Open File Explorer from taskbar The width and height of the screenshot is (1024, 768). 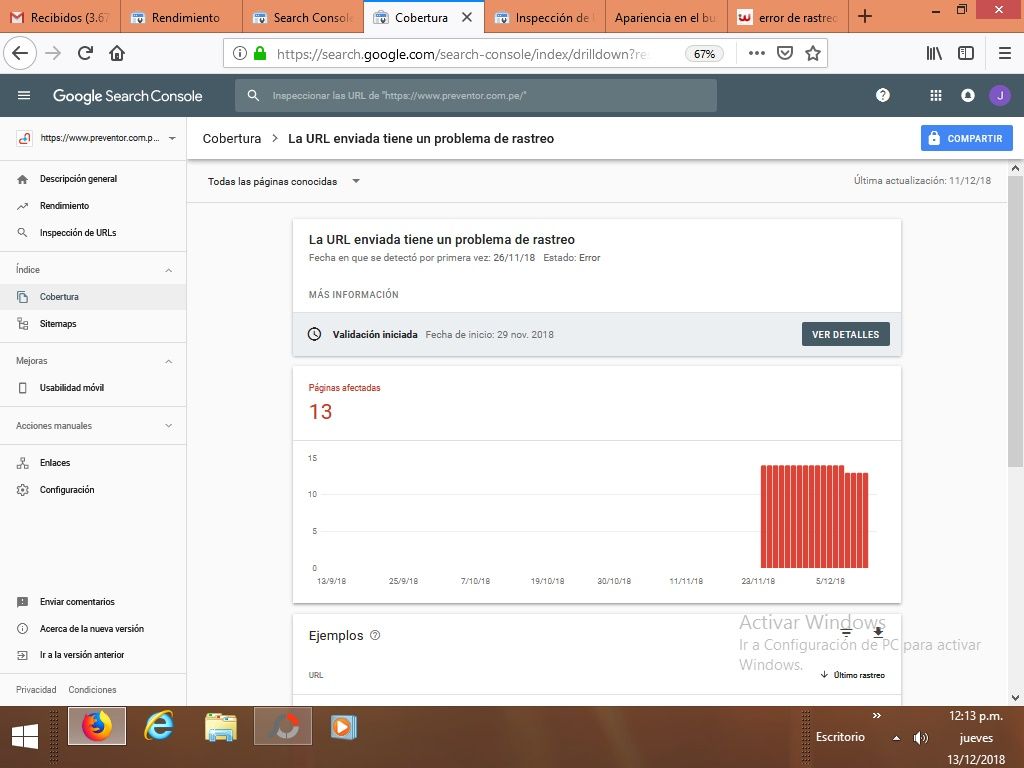pos(221,726)
